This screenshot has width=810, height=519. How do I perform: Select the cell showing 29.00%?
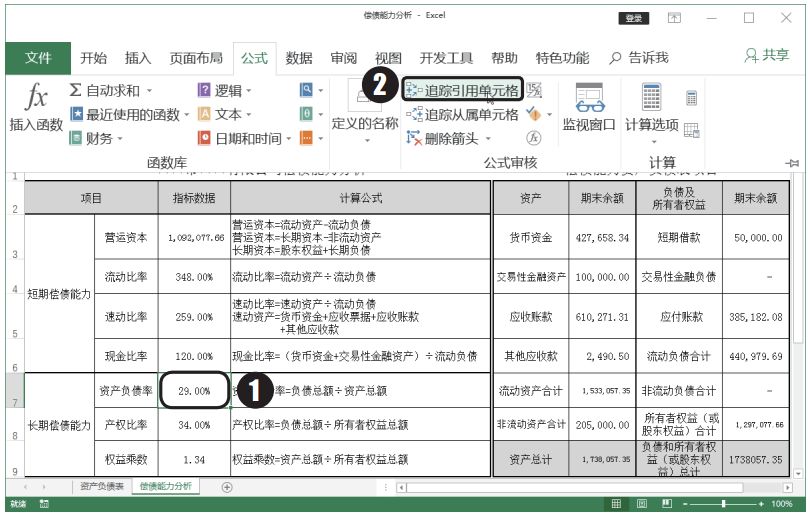point(194,391)
